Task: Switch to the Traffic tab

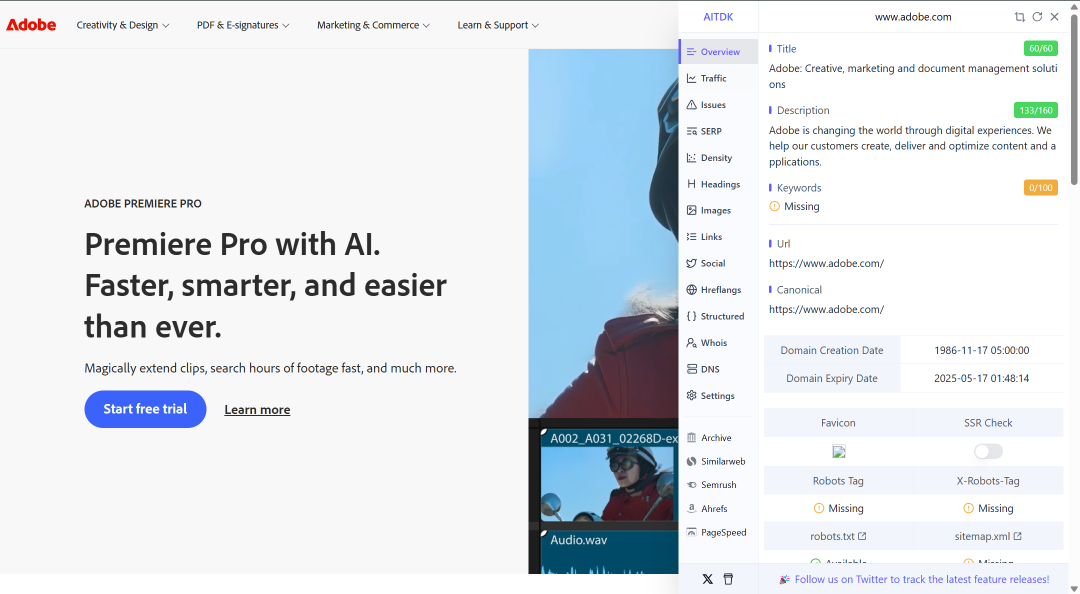Action: coord(718,79)
